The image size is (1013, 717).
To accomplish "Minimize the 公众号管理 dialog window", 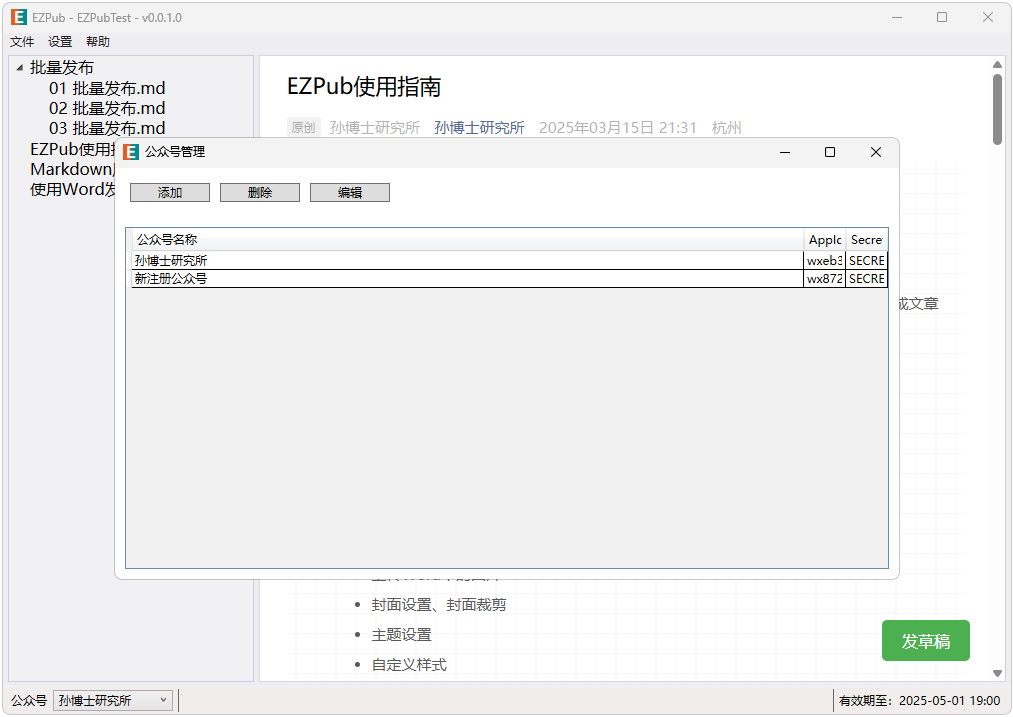I will coord(785,152).
